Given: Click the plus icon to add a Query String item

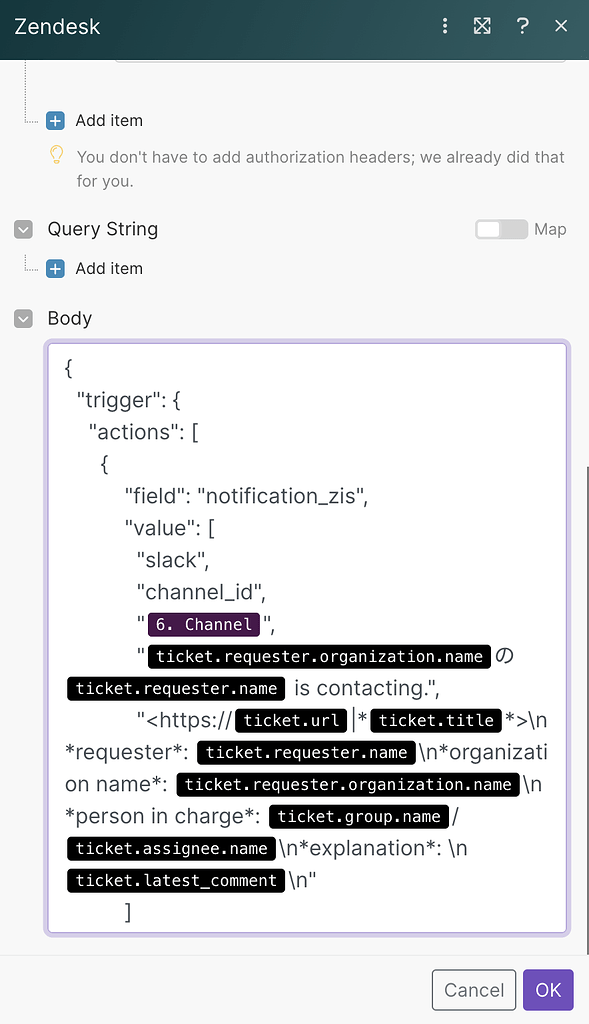Looking at the screenshot, I should tap(55, 268).
